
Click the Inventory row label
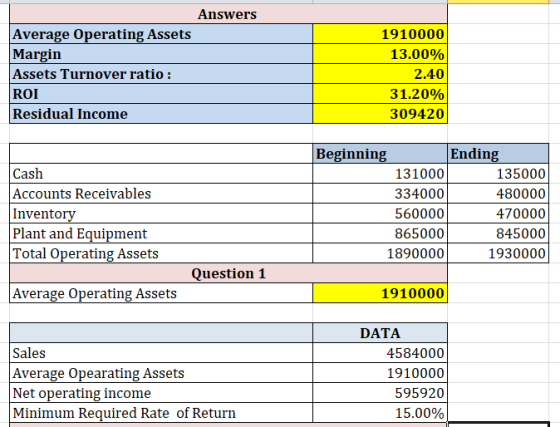[x=161, y=214]
